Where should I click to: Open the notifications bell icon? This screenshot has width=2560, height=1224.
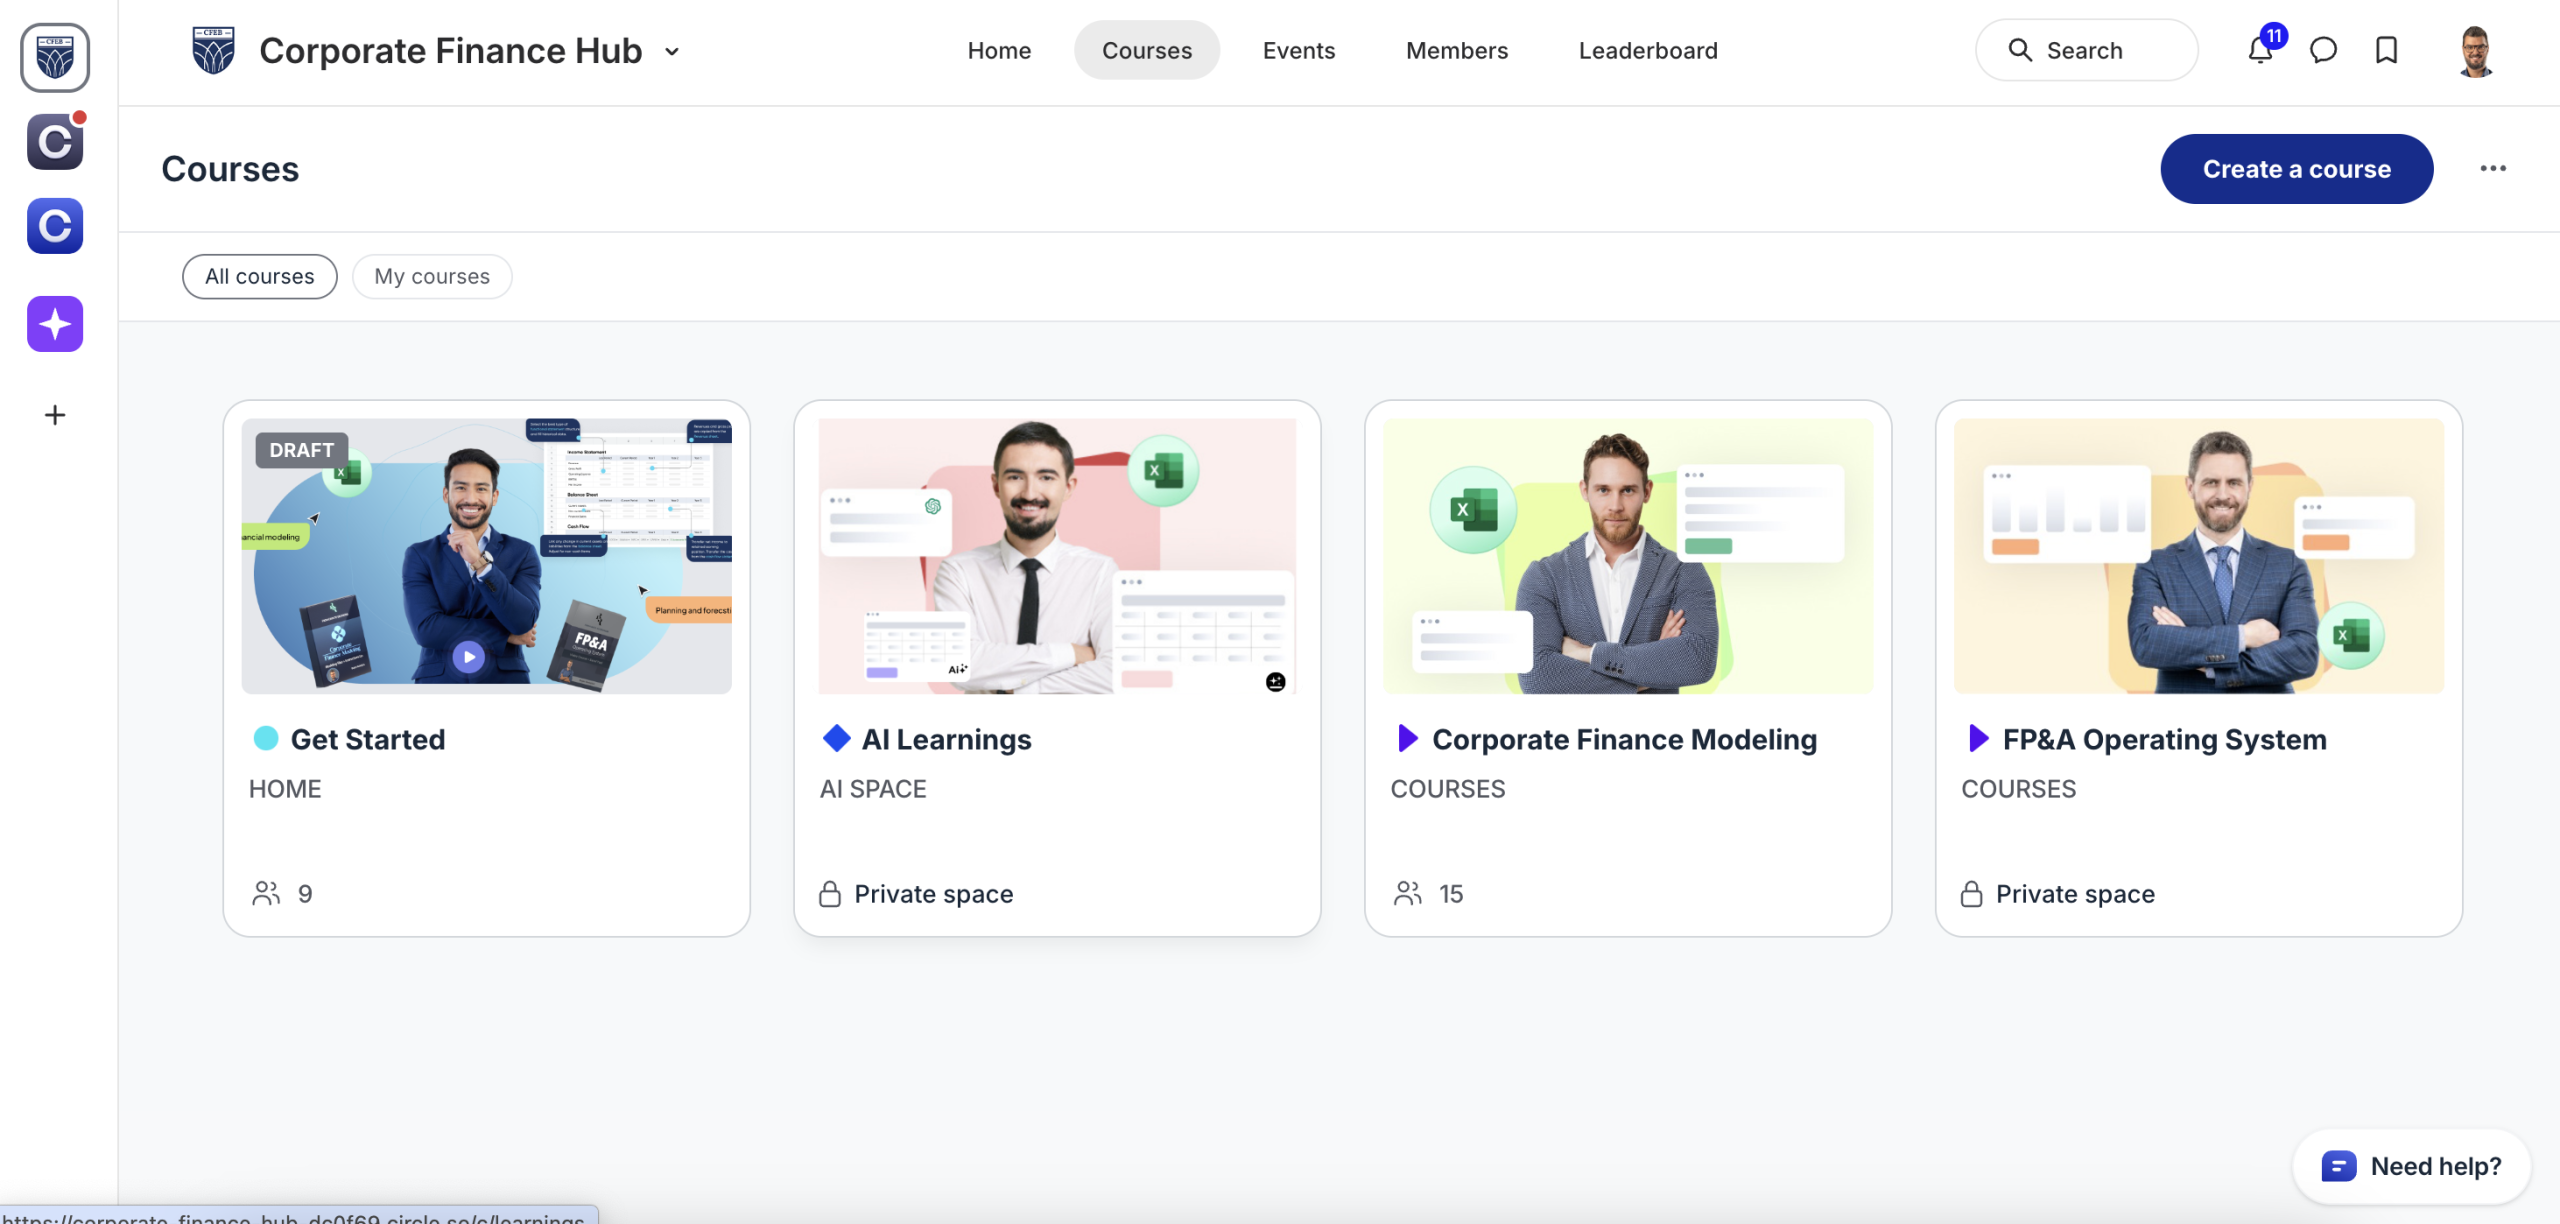(2260, 50)
